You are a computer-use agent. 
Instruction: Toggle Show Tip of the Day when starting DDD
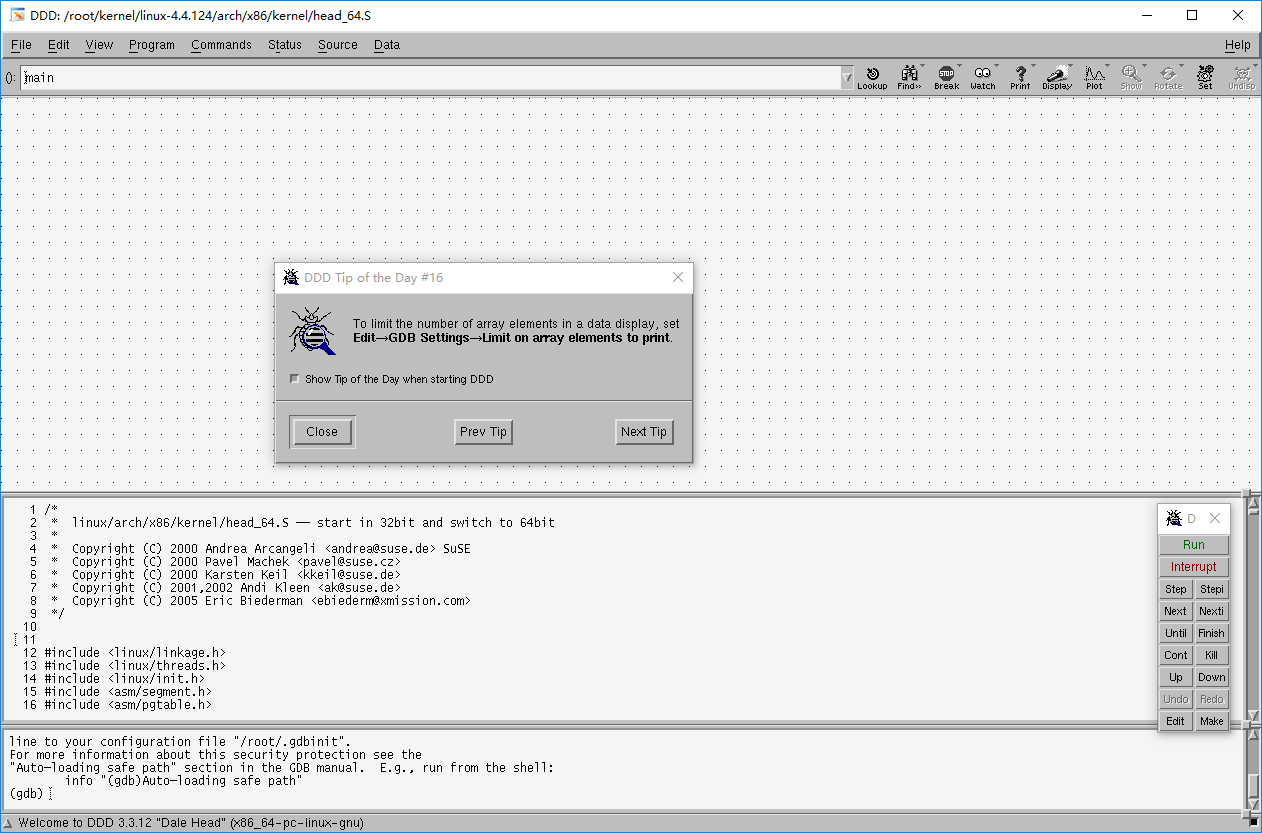click(x=294, y=379)
